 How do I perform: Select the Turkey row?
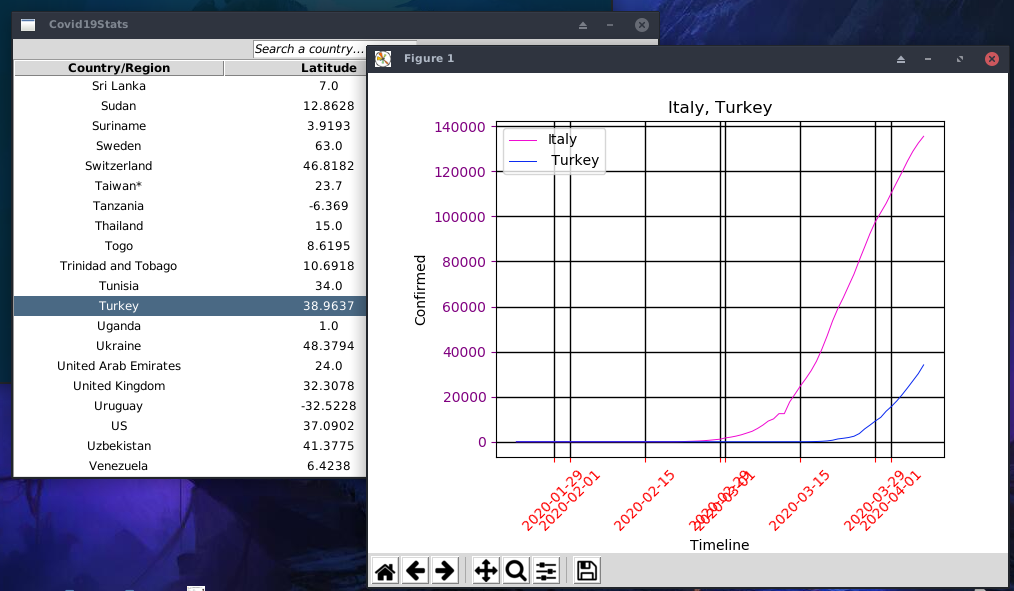[x=119, y=306]
